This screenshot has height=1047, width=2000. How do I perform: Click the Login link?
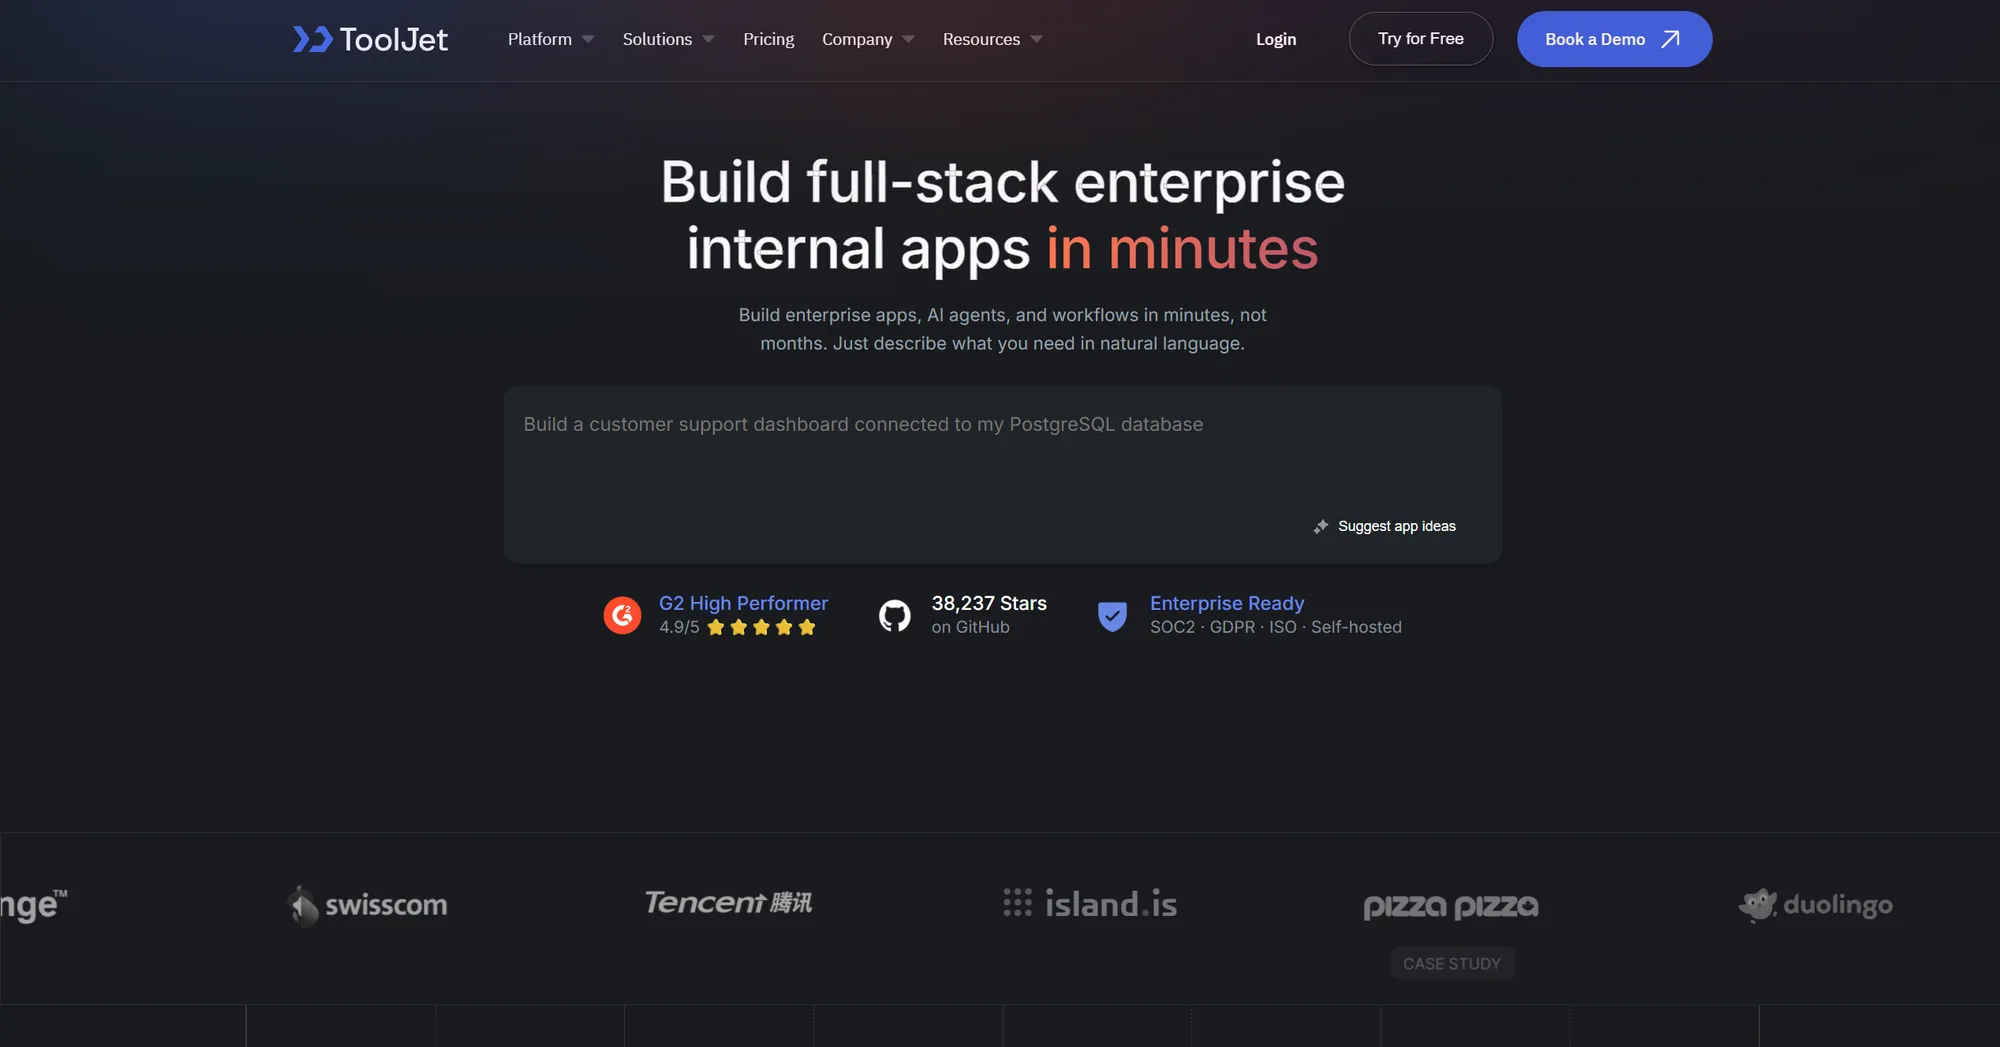[x=1276, y=39]
